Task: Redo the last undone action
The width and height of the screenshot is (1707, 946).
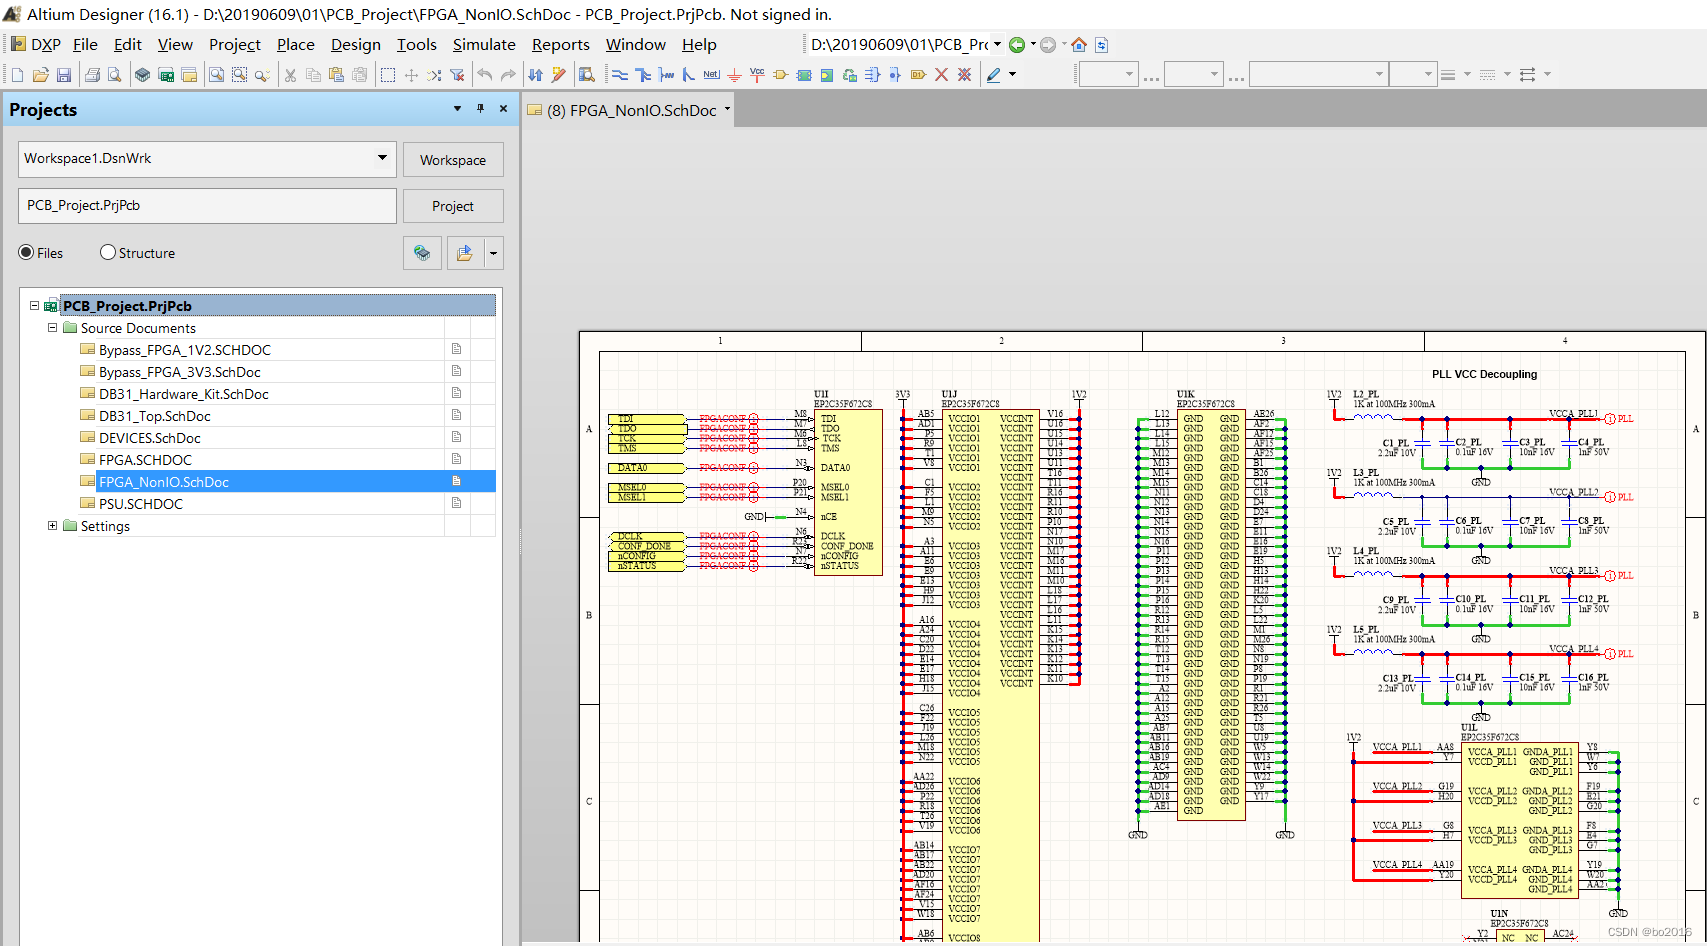Action: [x=508, y=75]
